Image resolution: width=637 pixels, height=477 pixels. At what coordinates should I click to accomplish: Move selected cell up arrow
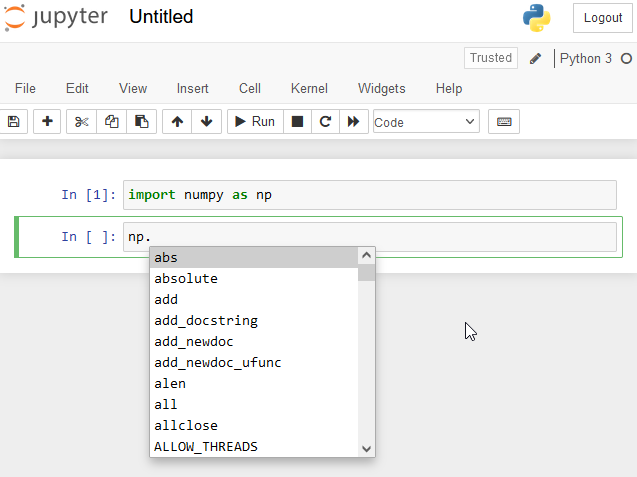[x=177, y=122]
